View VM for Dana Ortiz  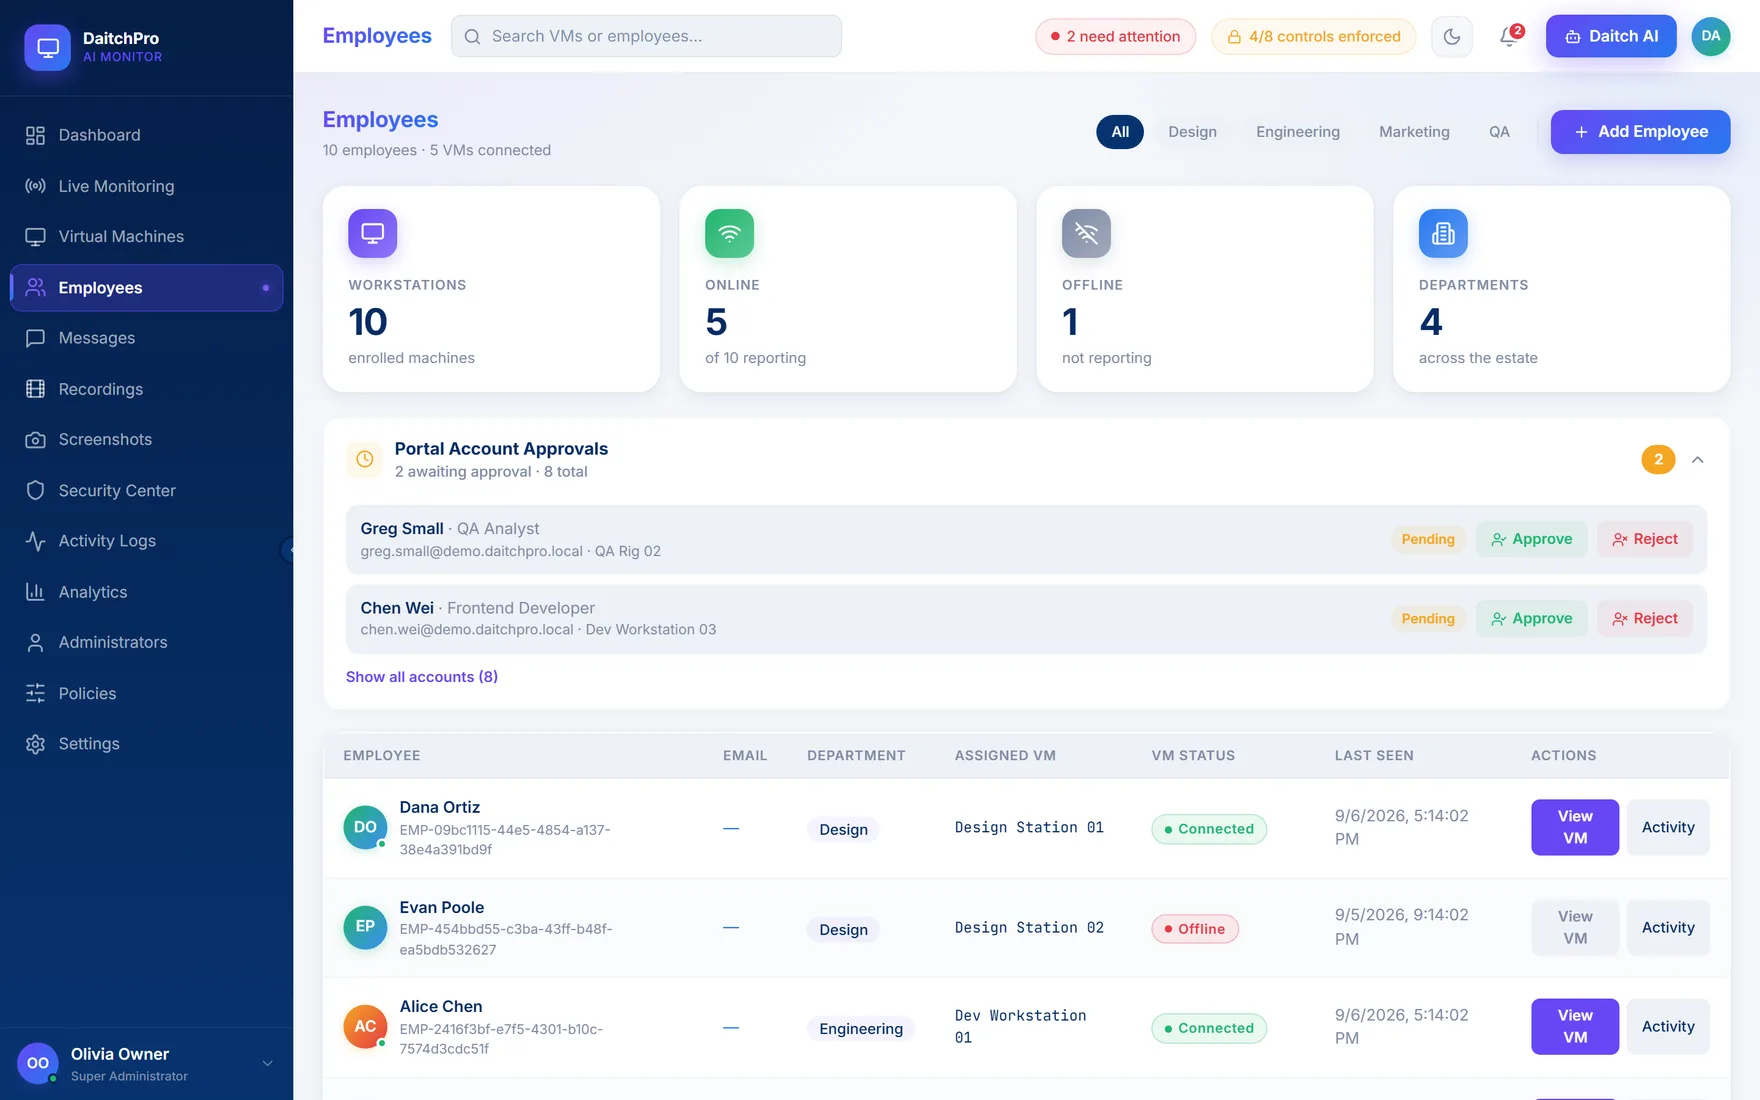coord(1575,828)
